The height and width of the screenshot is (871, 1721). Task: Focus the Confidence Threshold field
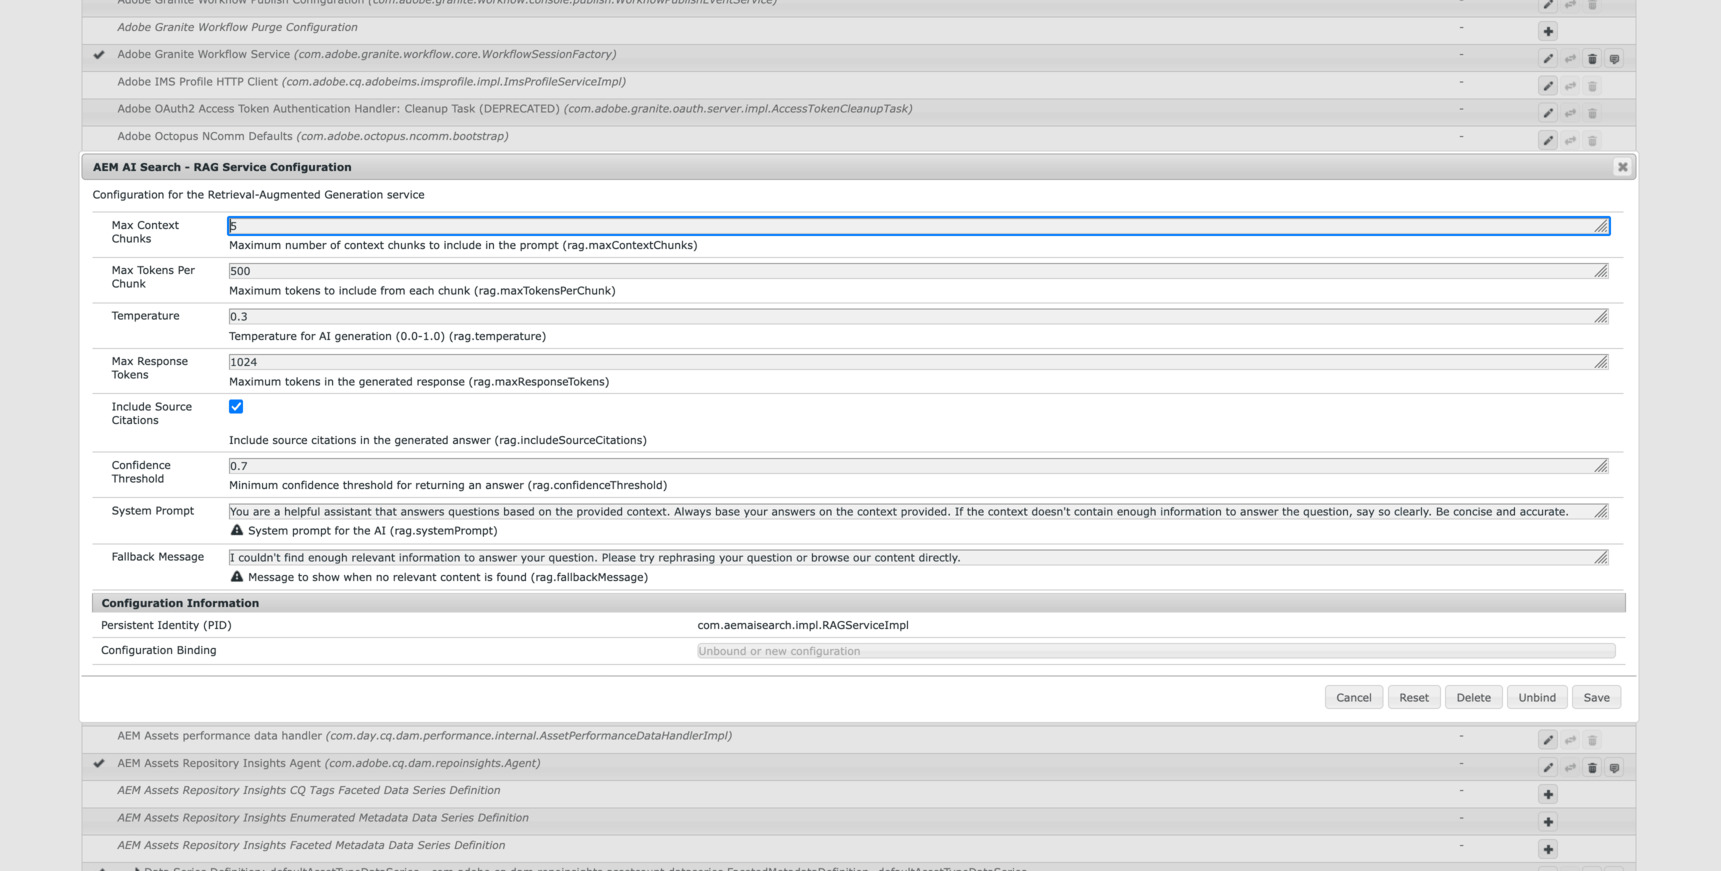918,466
